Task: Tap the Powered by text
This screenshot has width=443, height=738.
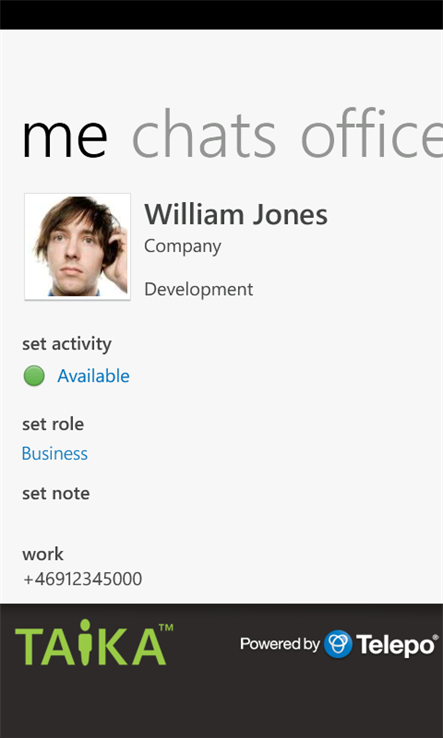Action: [280, 644]
